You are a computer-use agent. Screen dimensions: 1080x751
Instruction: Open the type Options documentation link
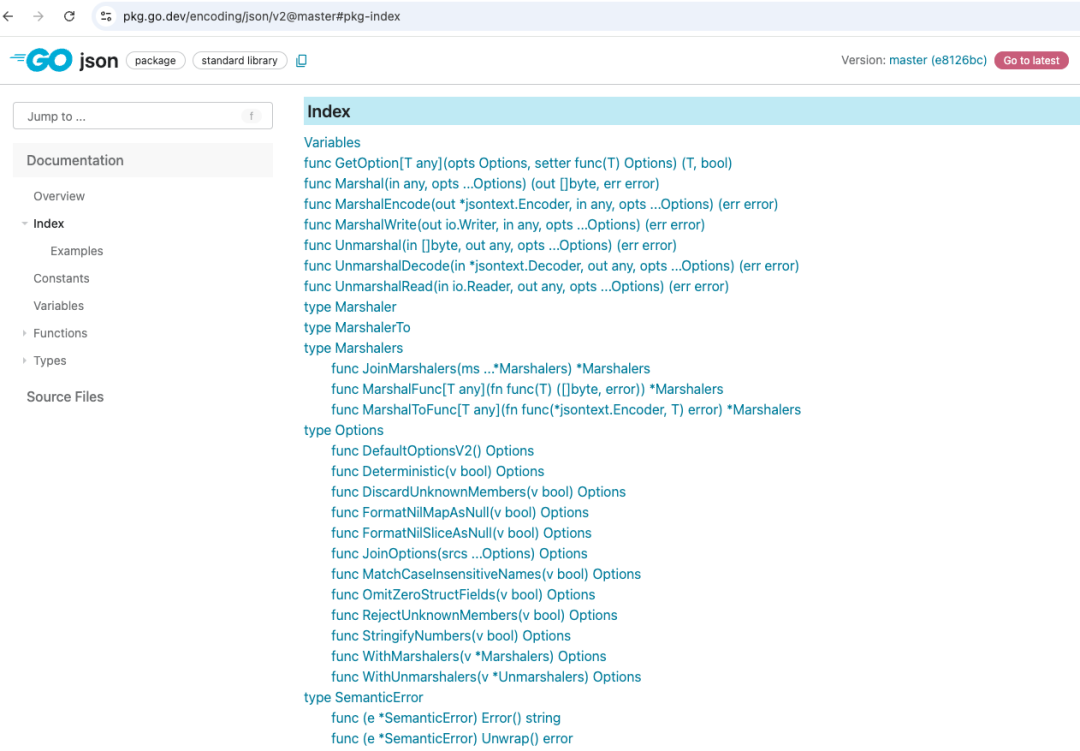point(343,430)
